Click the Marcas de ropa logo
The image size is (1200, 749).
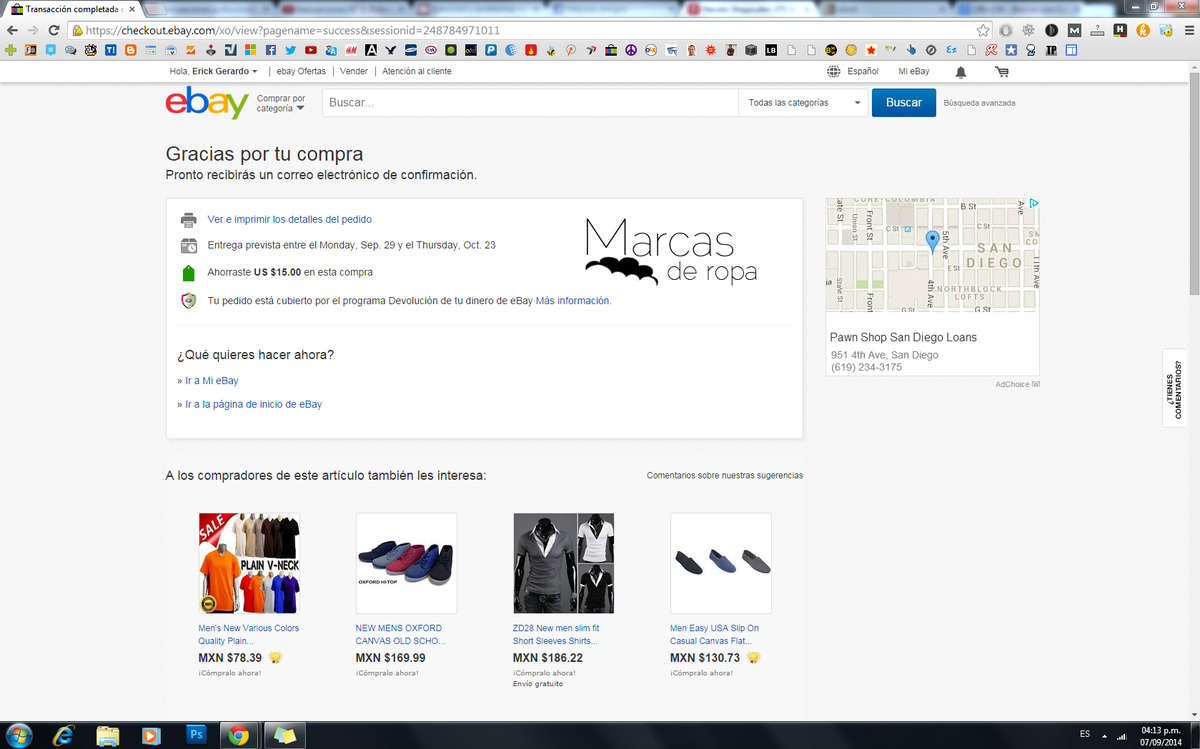671,250
